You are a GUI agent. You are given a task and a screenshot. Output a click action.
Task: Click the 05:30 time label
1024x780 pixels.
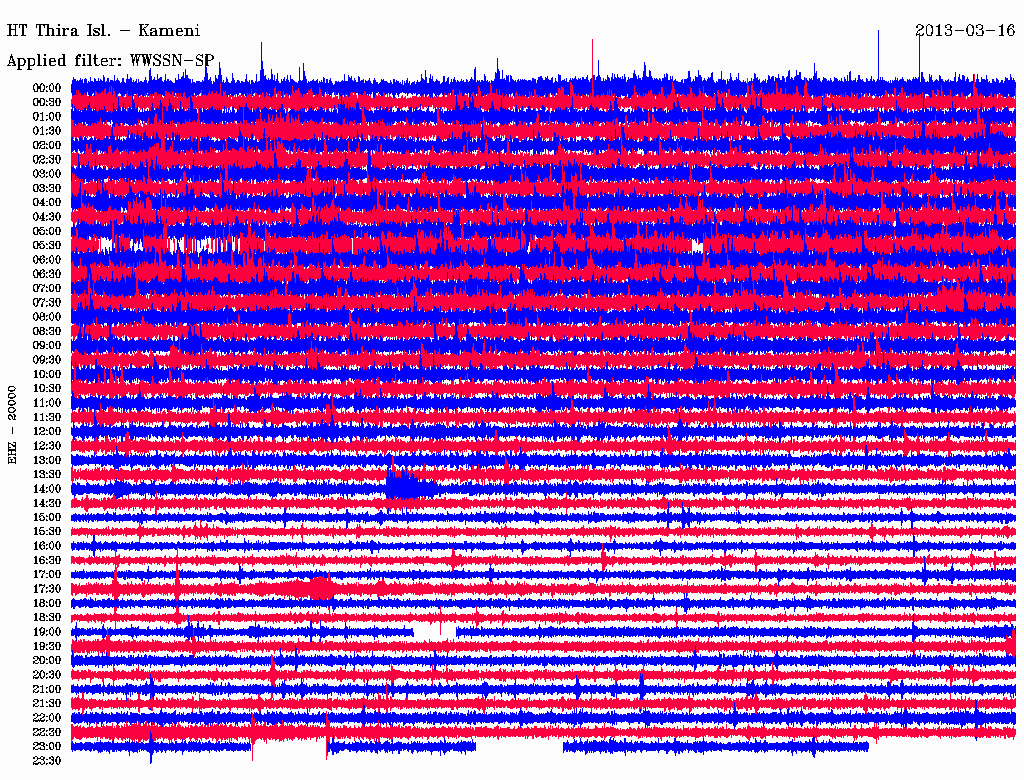pyautogui.click(x=47, y=245)
